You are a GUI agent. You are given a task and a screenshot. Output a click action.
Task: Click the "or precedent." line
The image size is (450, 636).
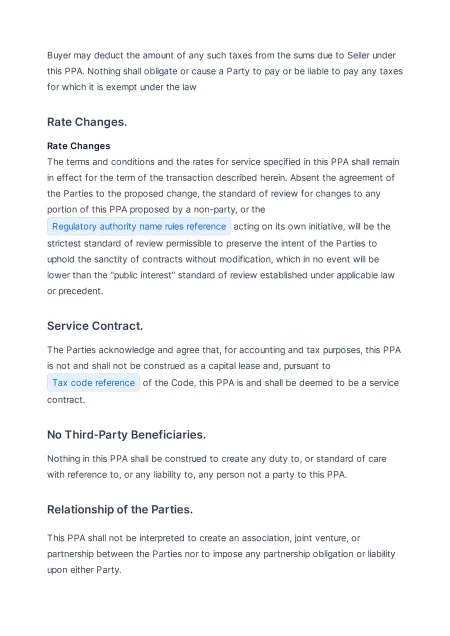[x=75, y=291]
